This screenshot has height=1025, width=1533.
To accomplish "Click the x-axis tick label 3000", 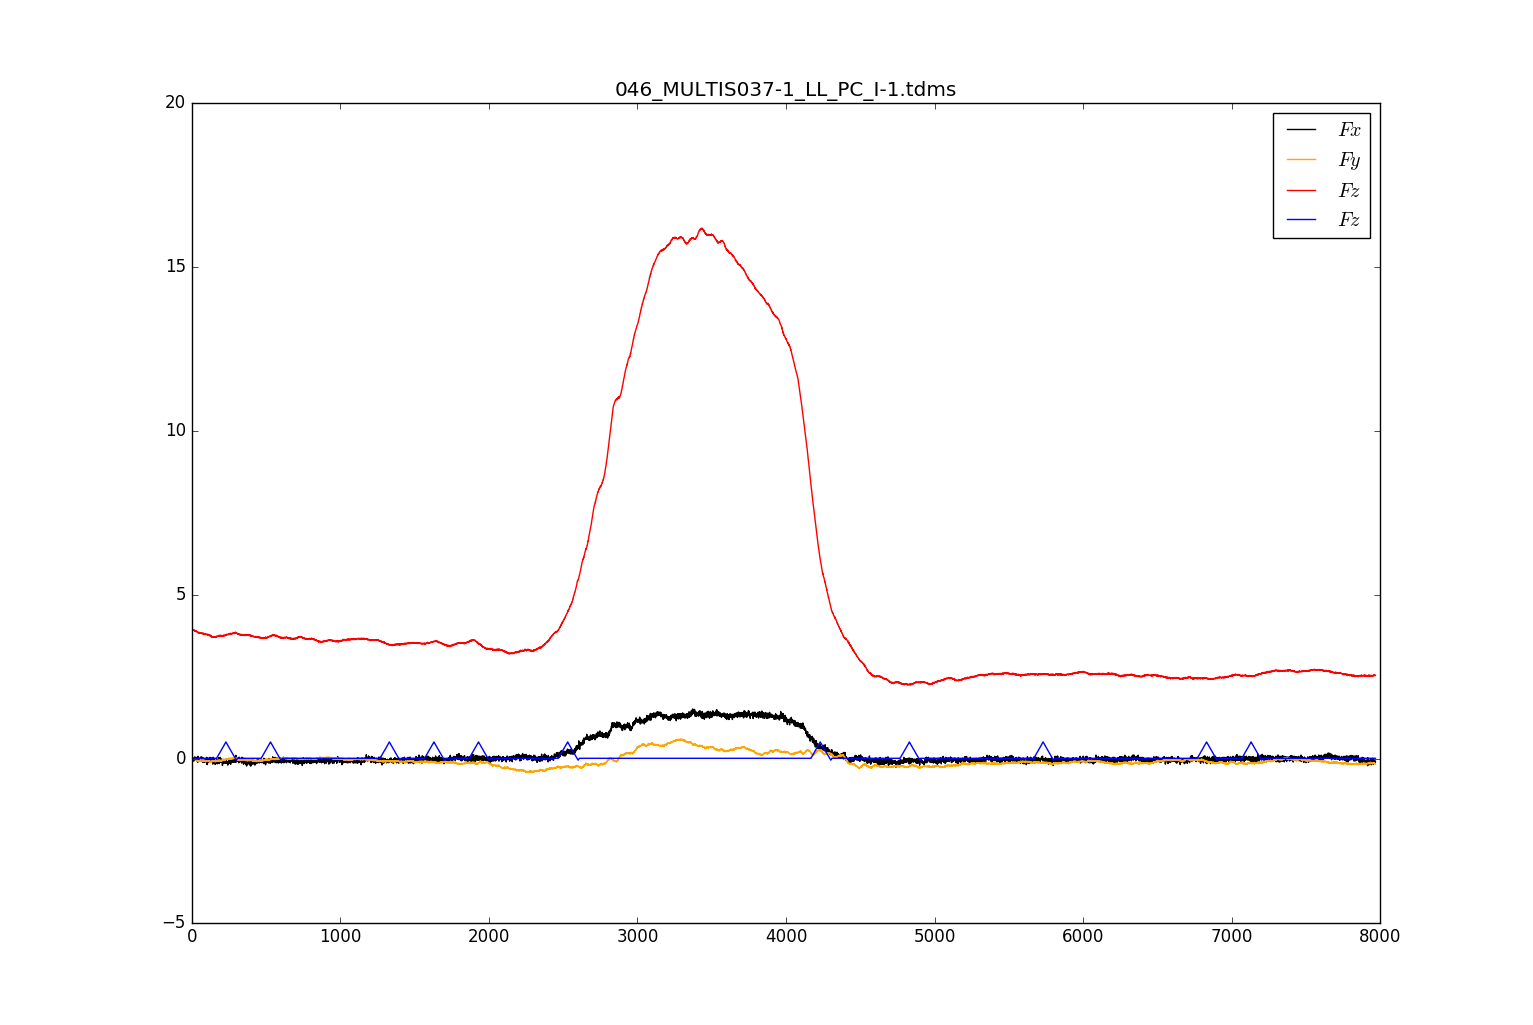I will (x=637, y=937).
